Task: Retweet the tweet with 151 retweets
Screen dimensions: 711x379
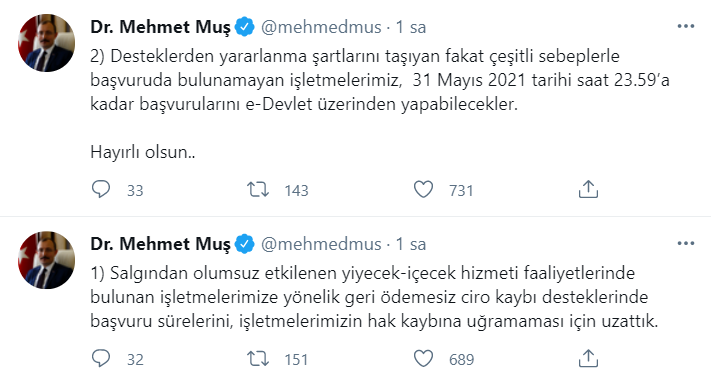Action: click(258, 359)
